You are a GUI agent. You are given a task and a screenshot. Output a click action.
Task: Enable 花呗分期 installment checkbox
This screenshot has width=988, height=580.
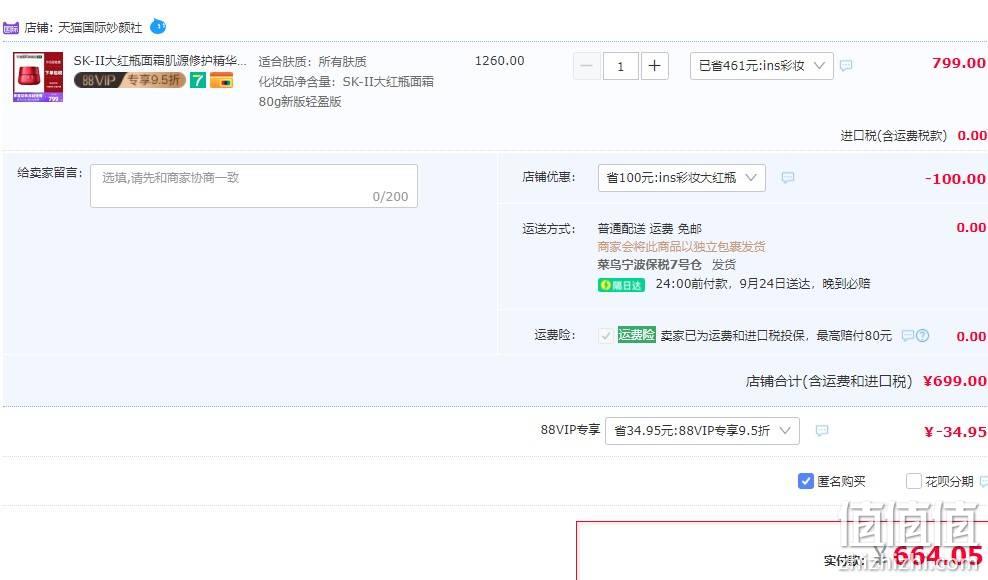point(914,481)
